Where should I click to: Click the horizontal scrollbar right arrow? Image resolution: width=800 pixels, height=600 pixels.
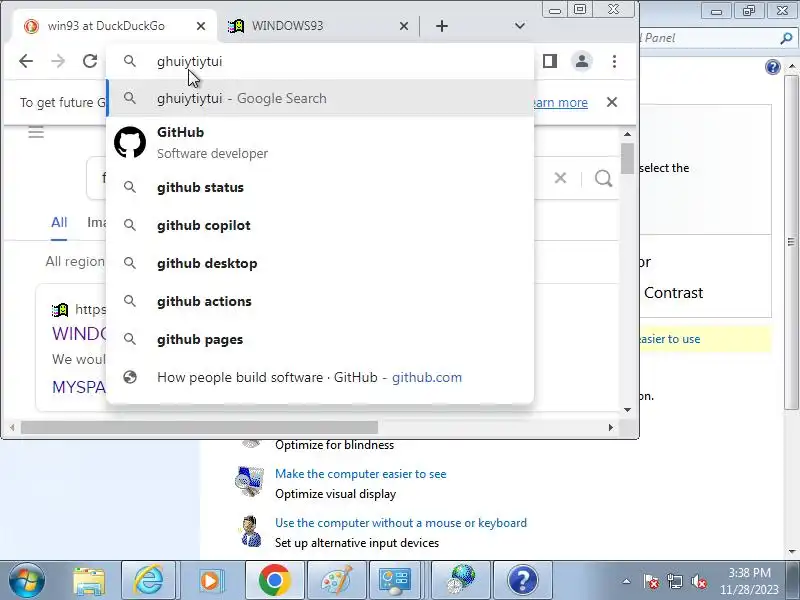(611, 428)
